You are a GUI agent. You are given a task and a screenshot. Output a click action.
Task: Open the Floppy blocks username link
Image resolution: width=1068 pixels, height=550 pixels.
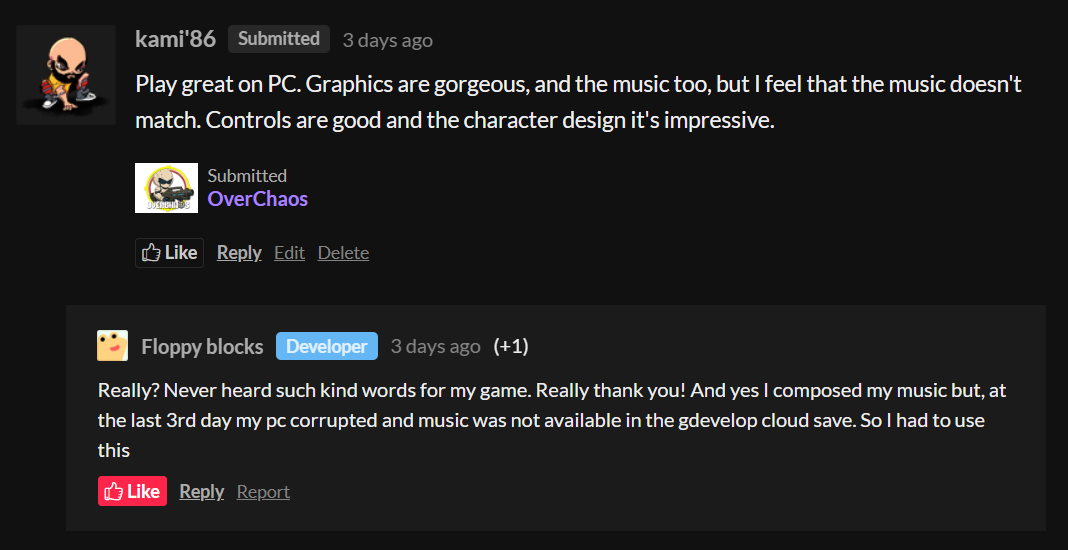point(202,347)
